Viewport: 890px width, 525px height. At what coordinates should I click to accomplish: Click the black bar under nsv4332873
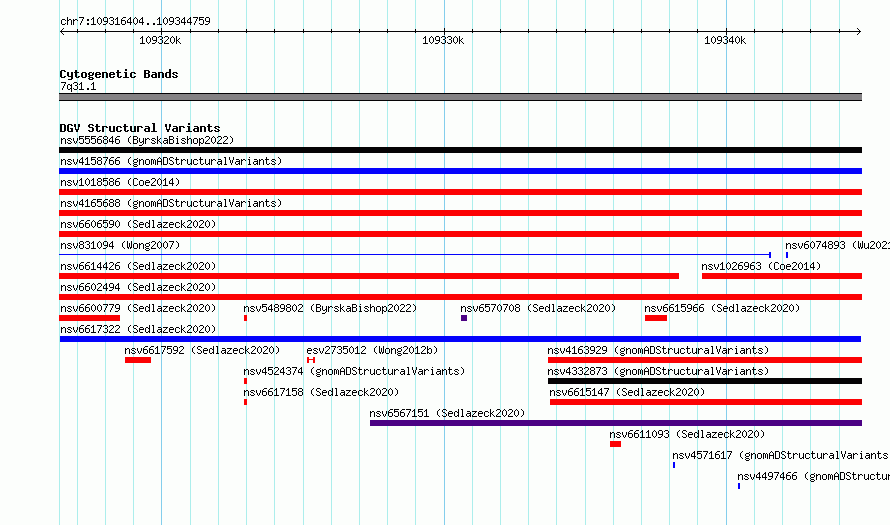point(705,381)
